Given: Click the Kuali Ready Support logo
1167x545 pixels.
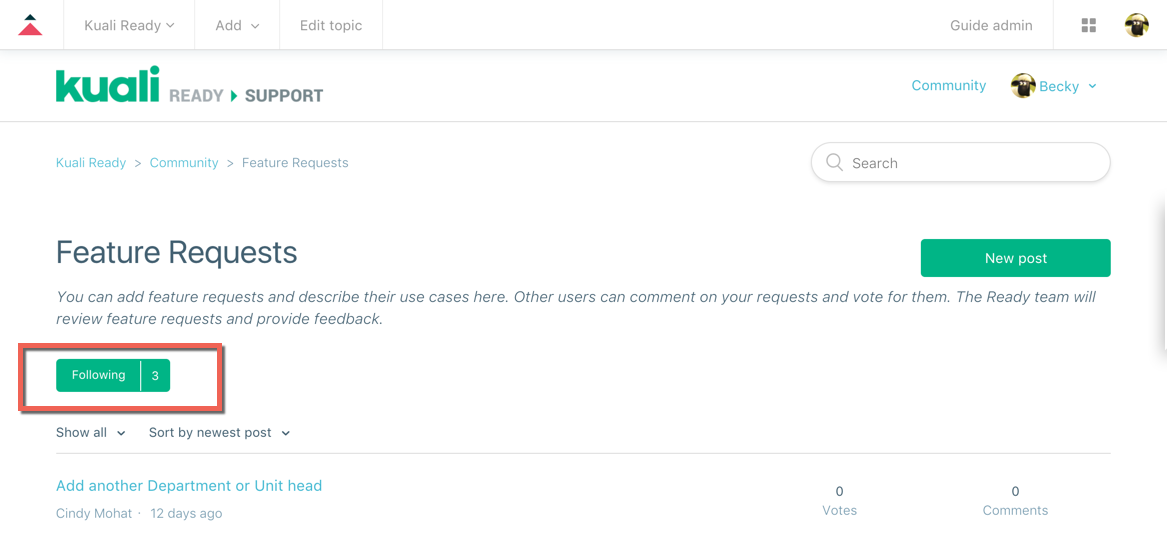Looking at the screenshot, I should (189, 86).
